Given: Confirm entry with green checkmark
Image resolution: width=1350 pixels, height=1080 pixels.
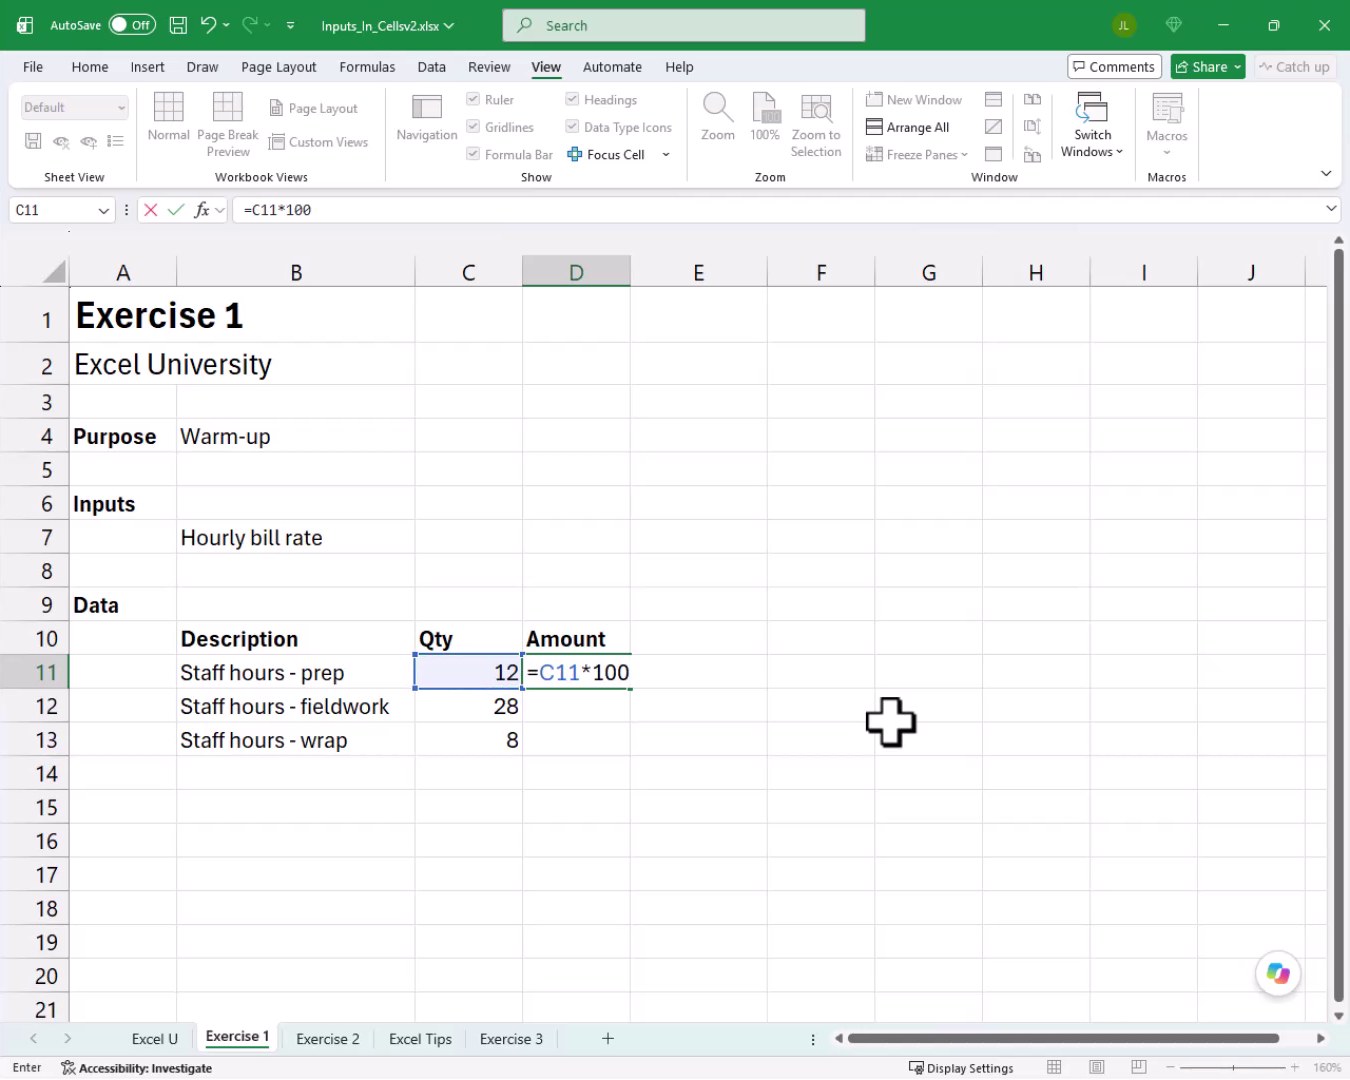Looking at the screenshot, I should point(176,210).
